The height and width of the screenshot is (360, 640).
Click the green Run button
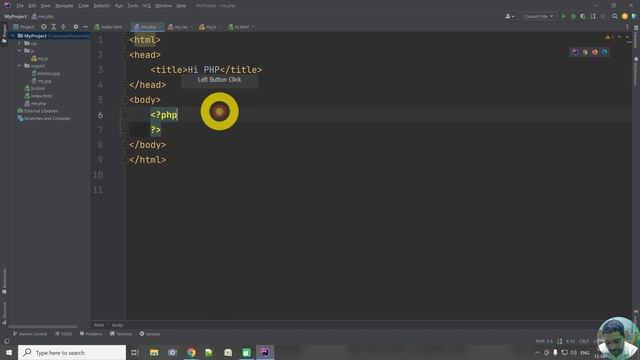[x=564, y=16]
